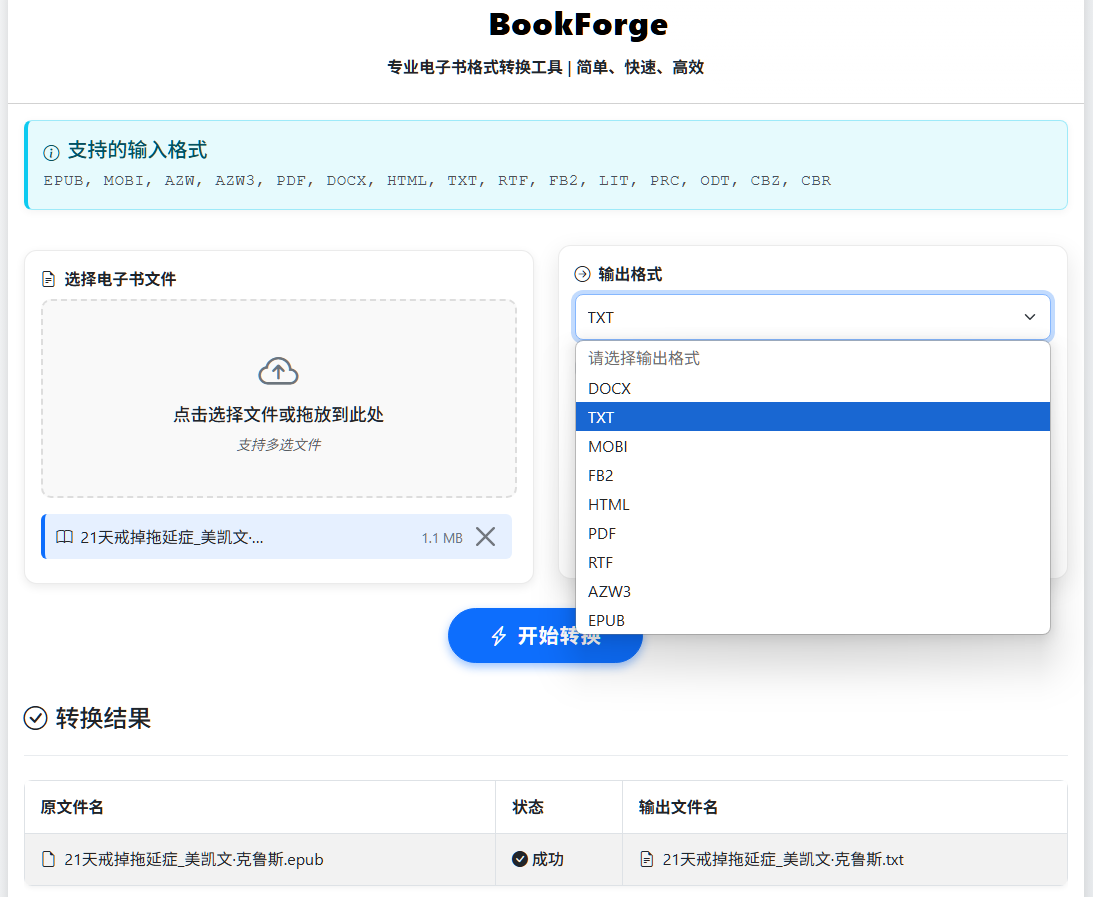
Task: Choose the HTML format option
Action: [609, 504]
